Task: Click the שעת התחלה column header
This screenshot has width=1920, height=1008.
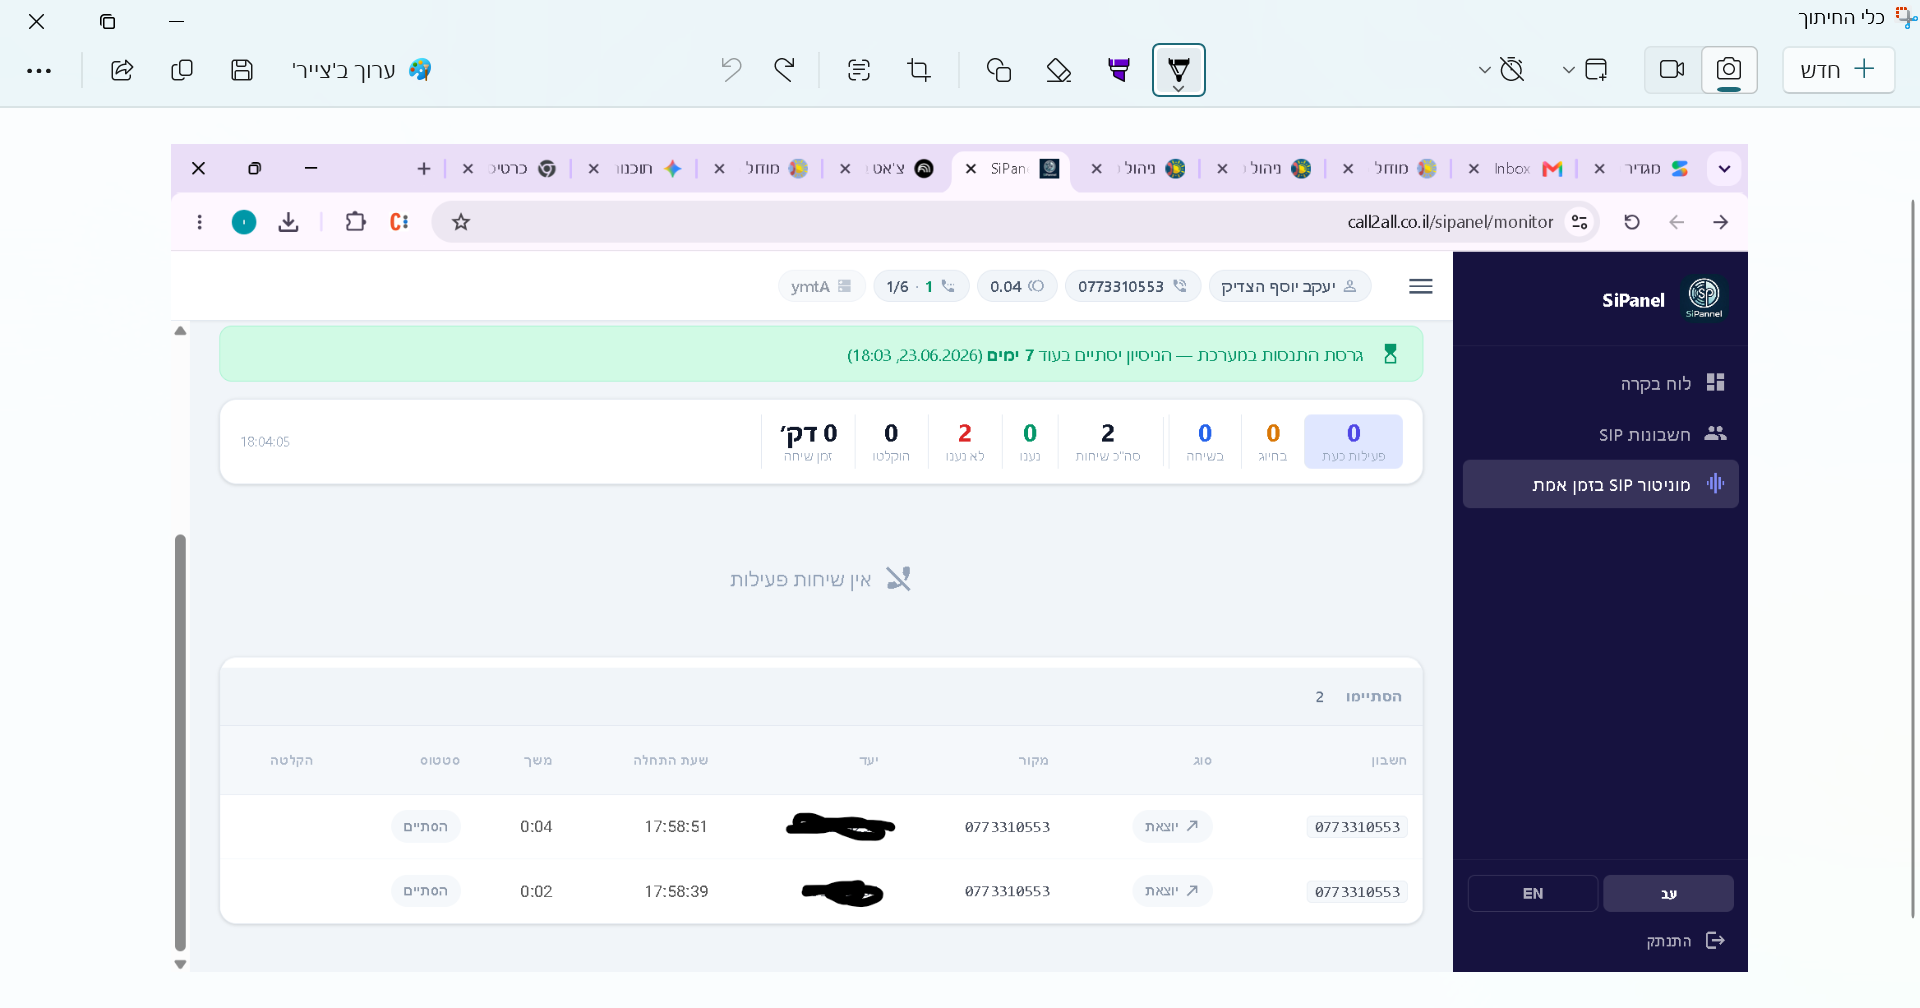Action: 670,760
